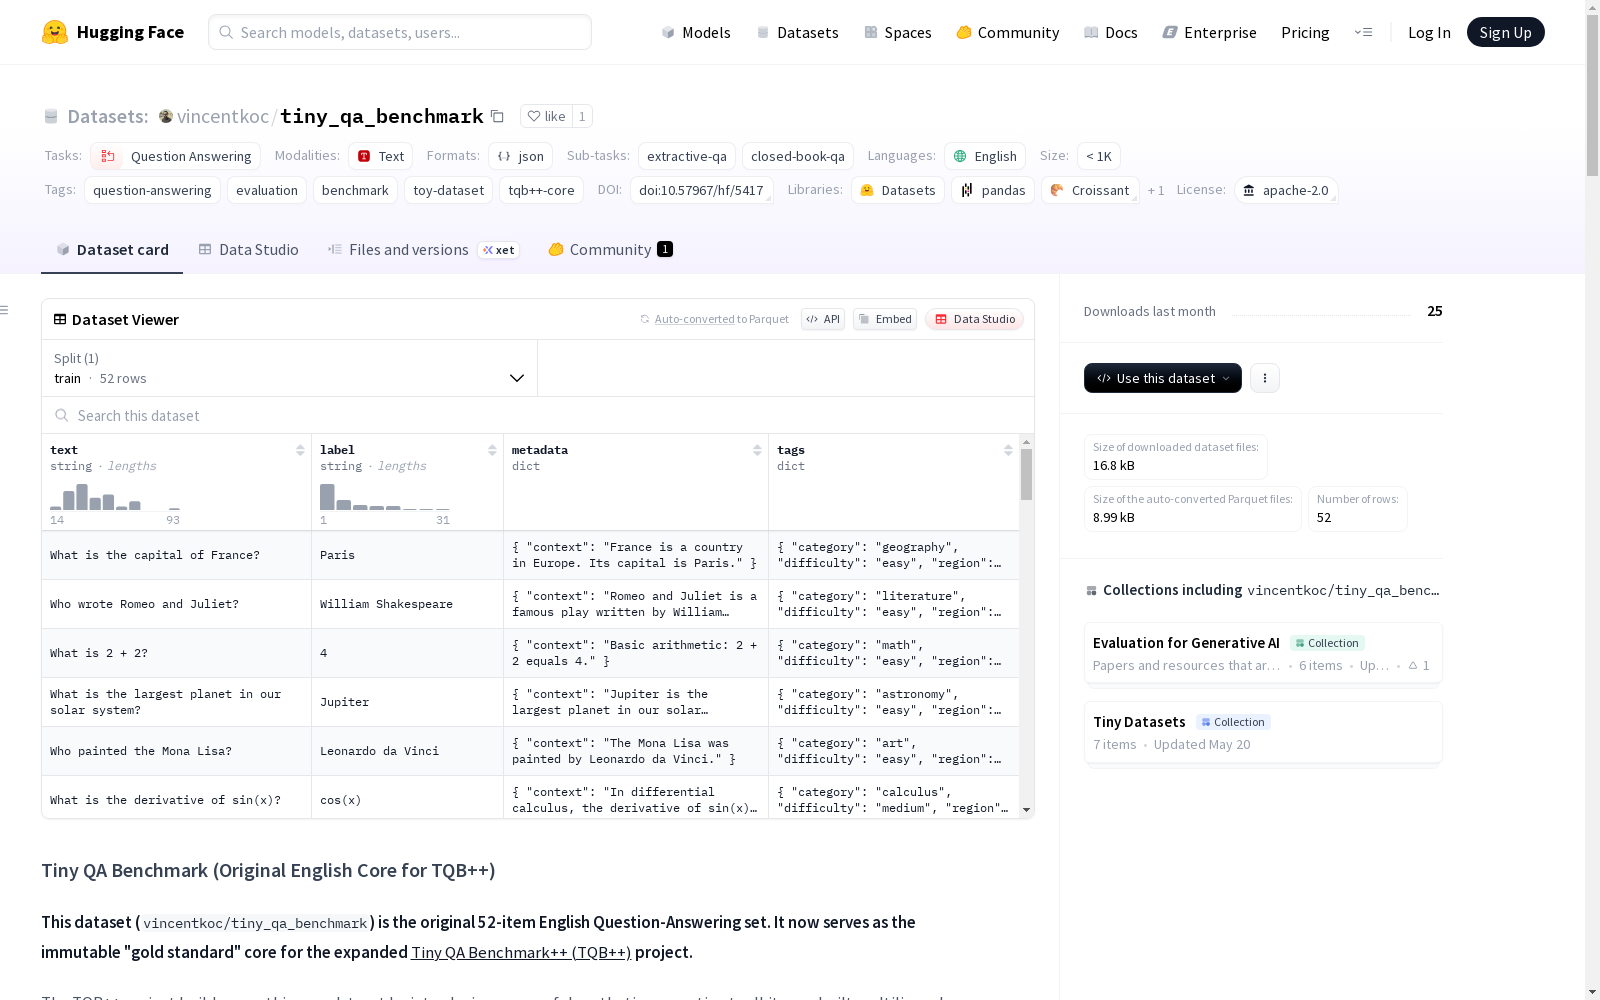Select the closed-book-qa sub-task tag
The image size is (1600, 1000).
pyautogui.click(x=798, y=156)
